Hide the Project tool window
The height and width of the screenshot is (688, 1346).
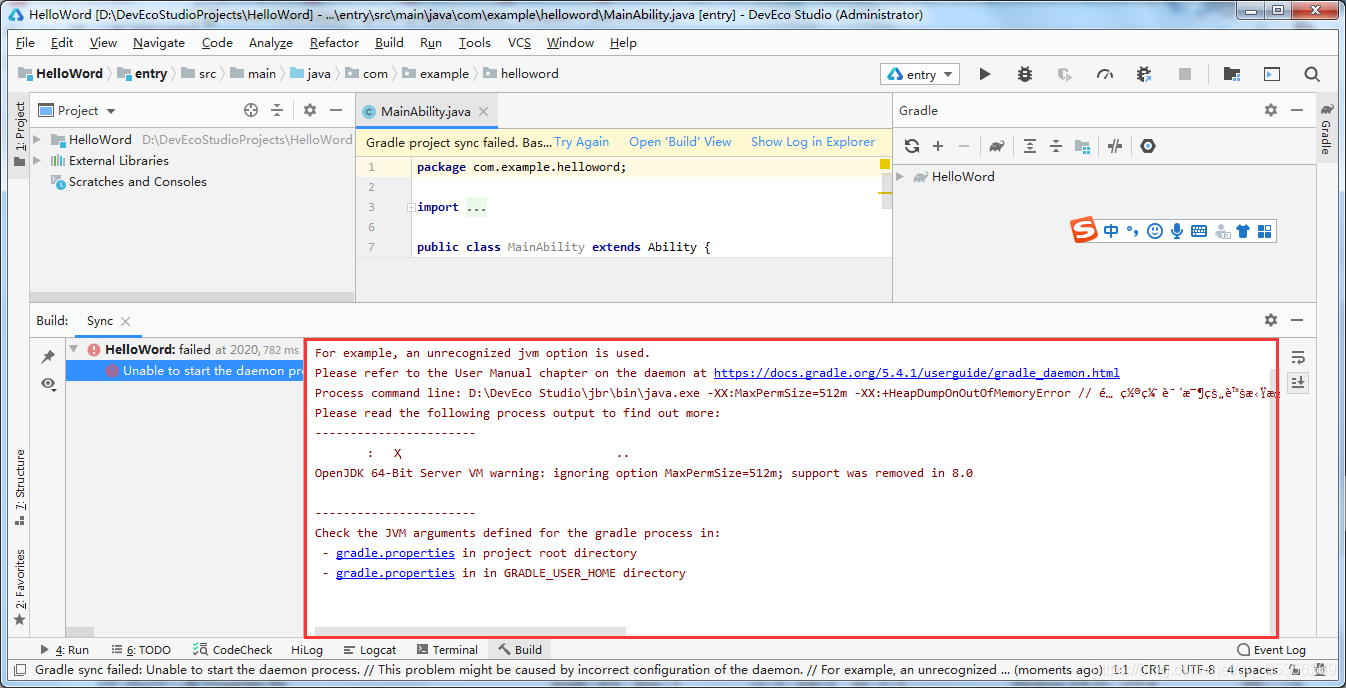[x=336, y=110]
